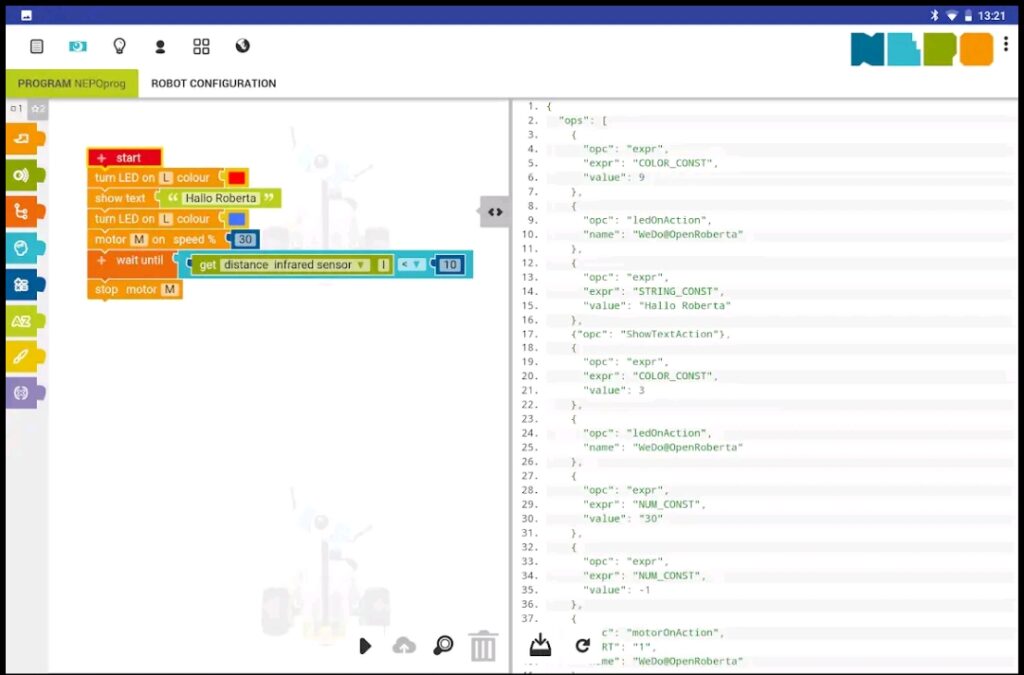The width and height of the screenshot is (1024, 675).
Task: Switch to beginner toolbox level 1
Action: [x=16, y=108]
